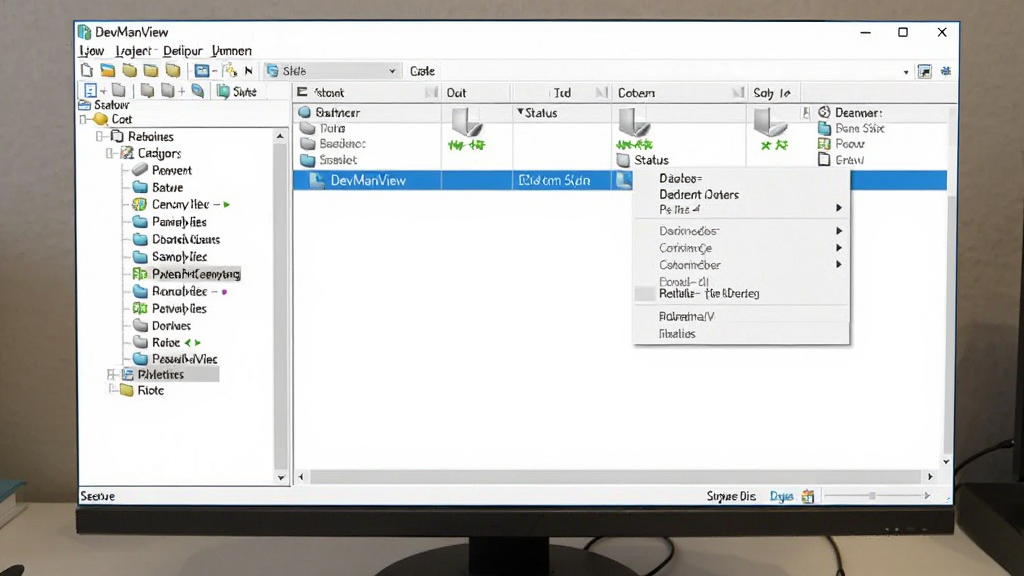This screenshot has width=1024, height=576.
Task: Open the orange-and-blue open-folder toolbar icon
Action: (108, 71)
